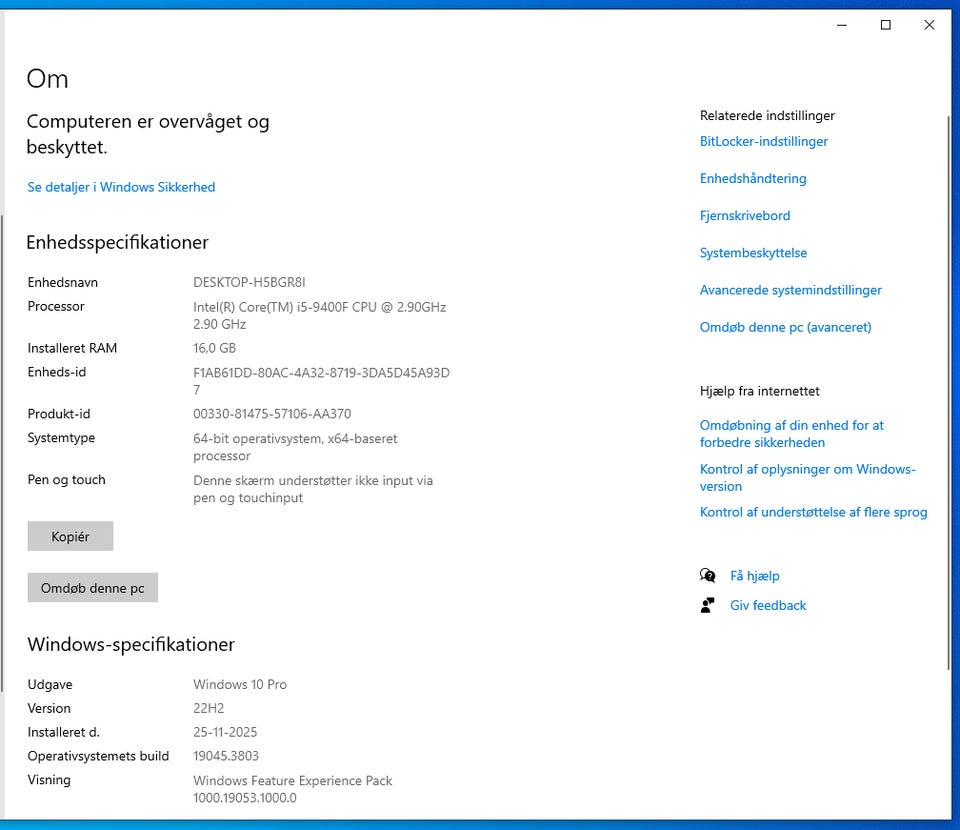Select Windows Feature Experience Pack text
The image size is (960, 830).
tap(293, 789)
